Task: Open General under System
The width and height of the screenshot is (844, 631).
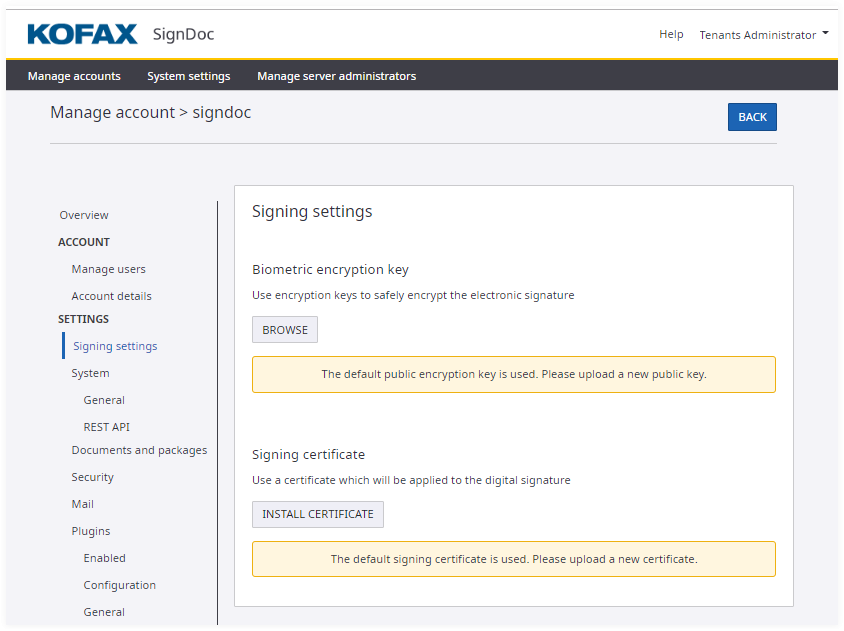Action: [104, 400]
